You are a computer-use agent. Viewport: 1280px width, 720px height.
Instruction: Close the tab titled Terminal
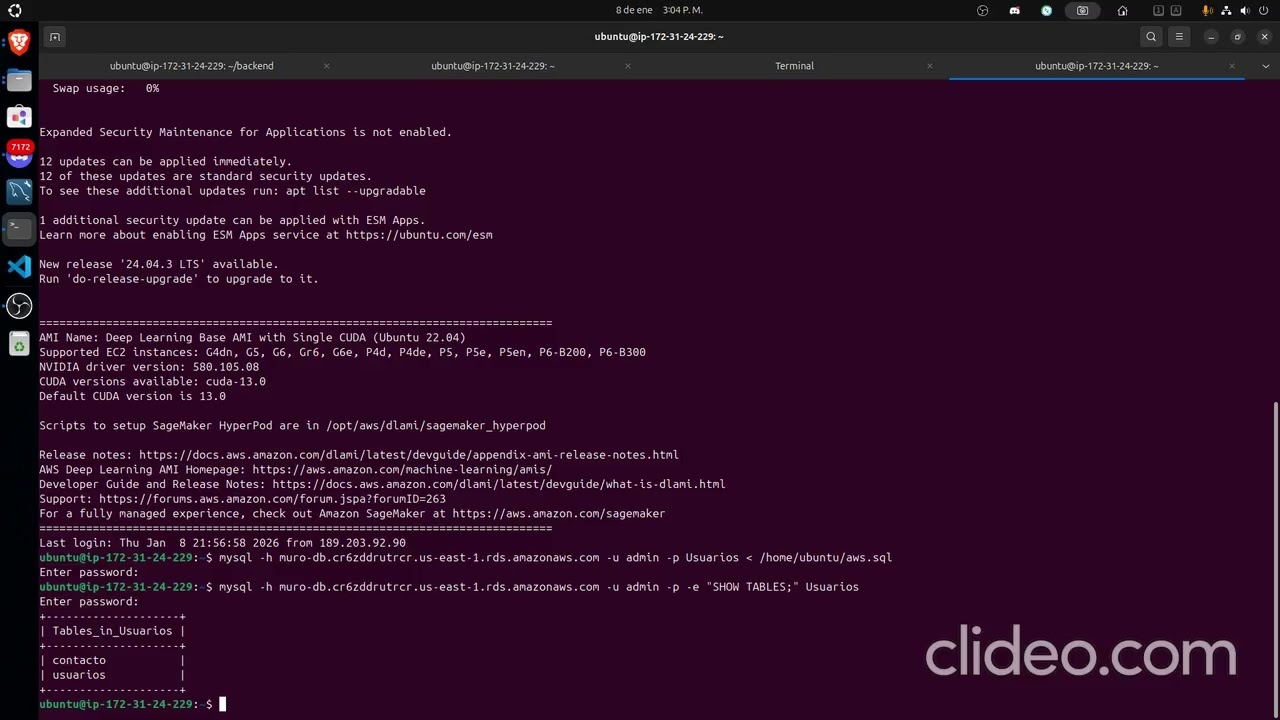pyautogui.click(x=929, y=66)
